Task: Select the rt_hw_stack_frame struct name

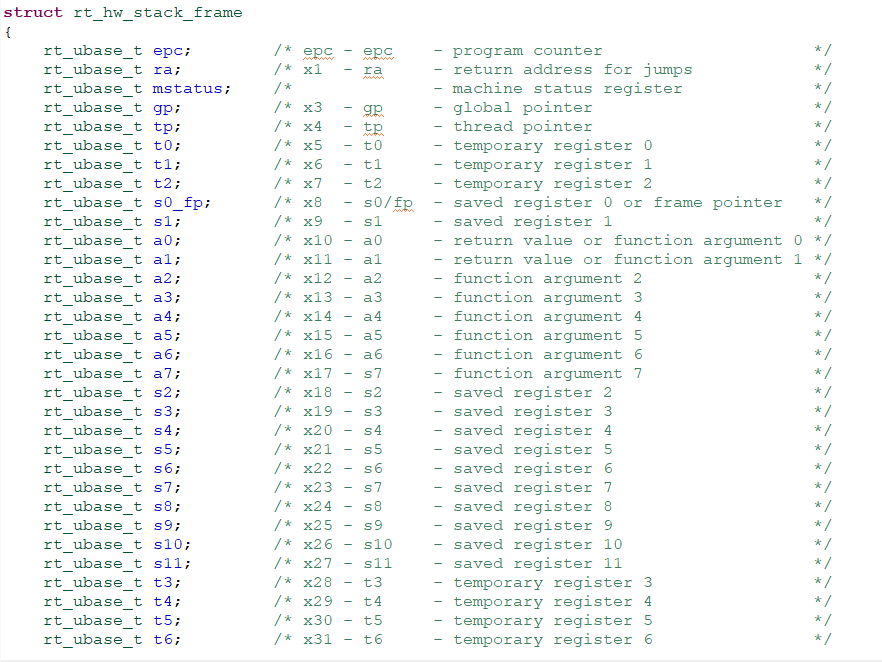Action: point(158,13)
